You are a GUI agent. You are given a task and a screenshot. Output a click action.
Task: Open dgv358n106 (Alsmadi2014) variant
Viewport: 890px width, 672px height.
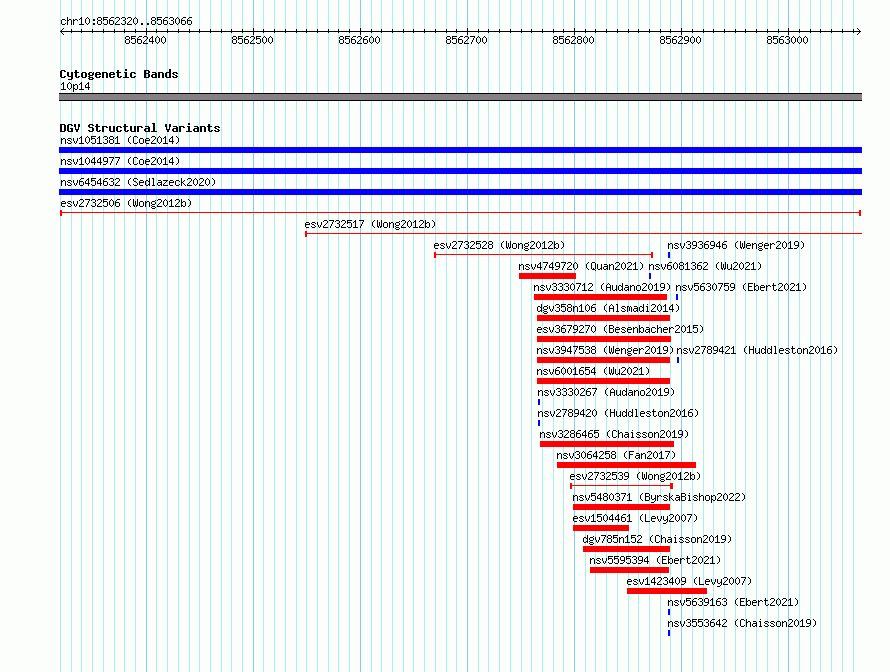tap(608, 308)
